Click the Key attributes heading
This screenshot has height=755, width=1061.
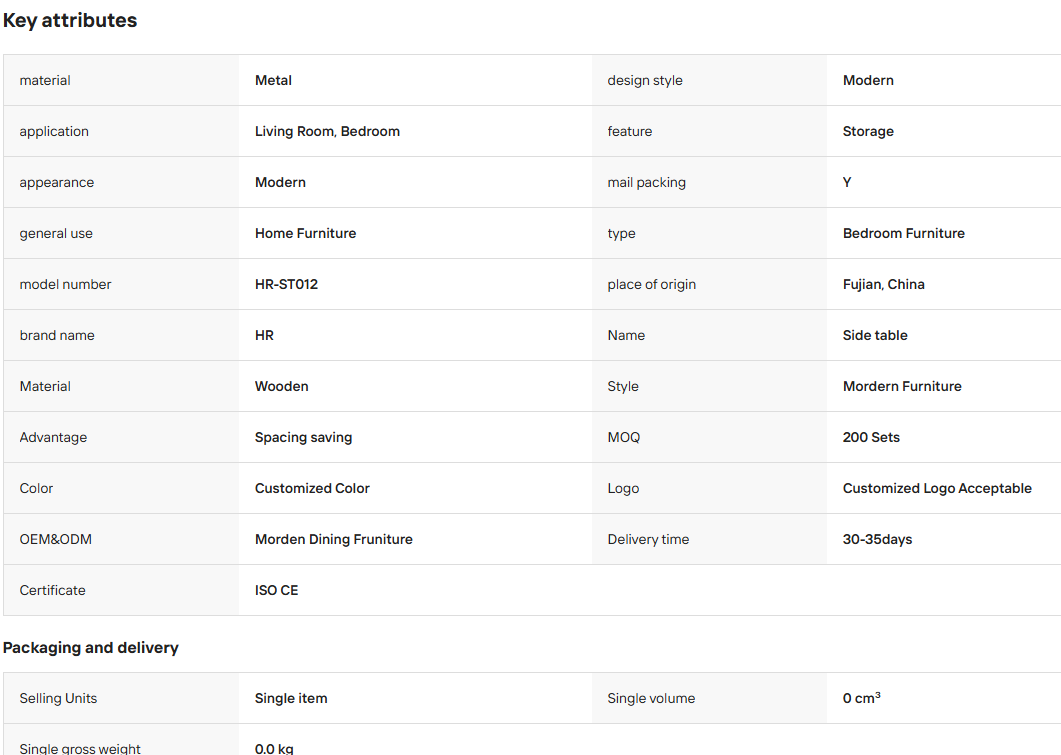point(70,20)
